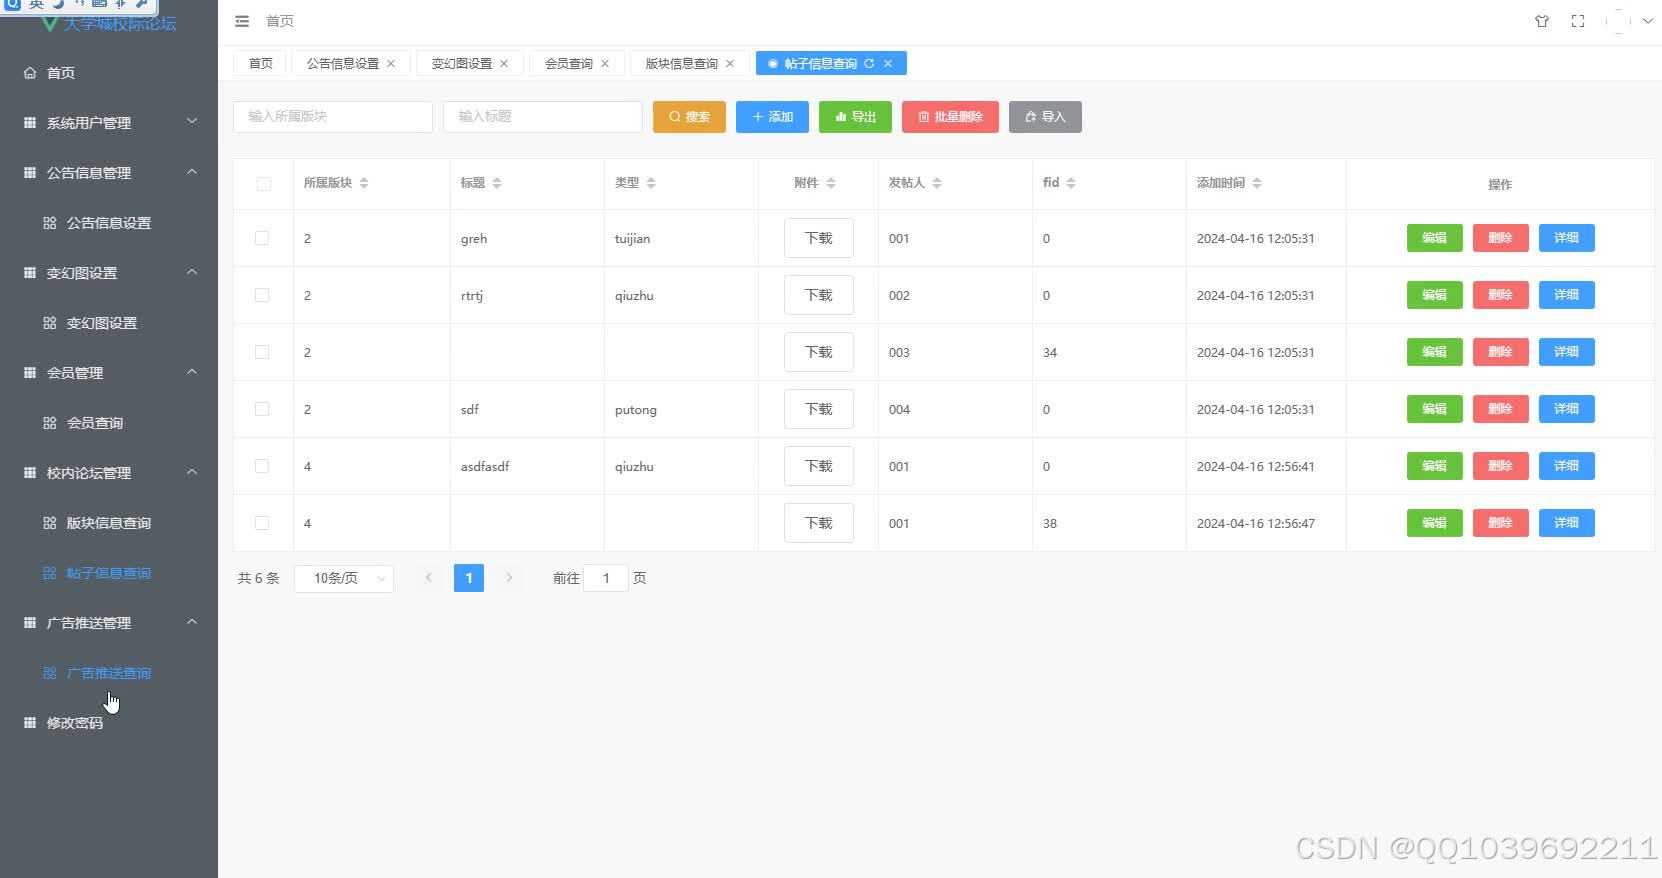Screen dimensions: 1662x878
Task: Refresh the 帖子信息查询 tab icon
Action: point(869,63)
